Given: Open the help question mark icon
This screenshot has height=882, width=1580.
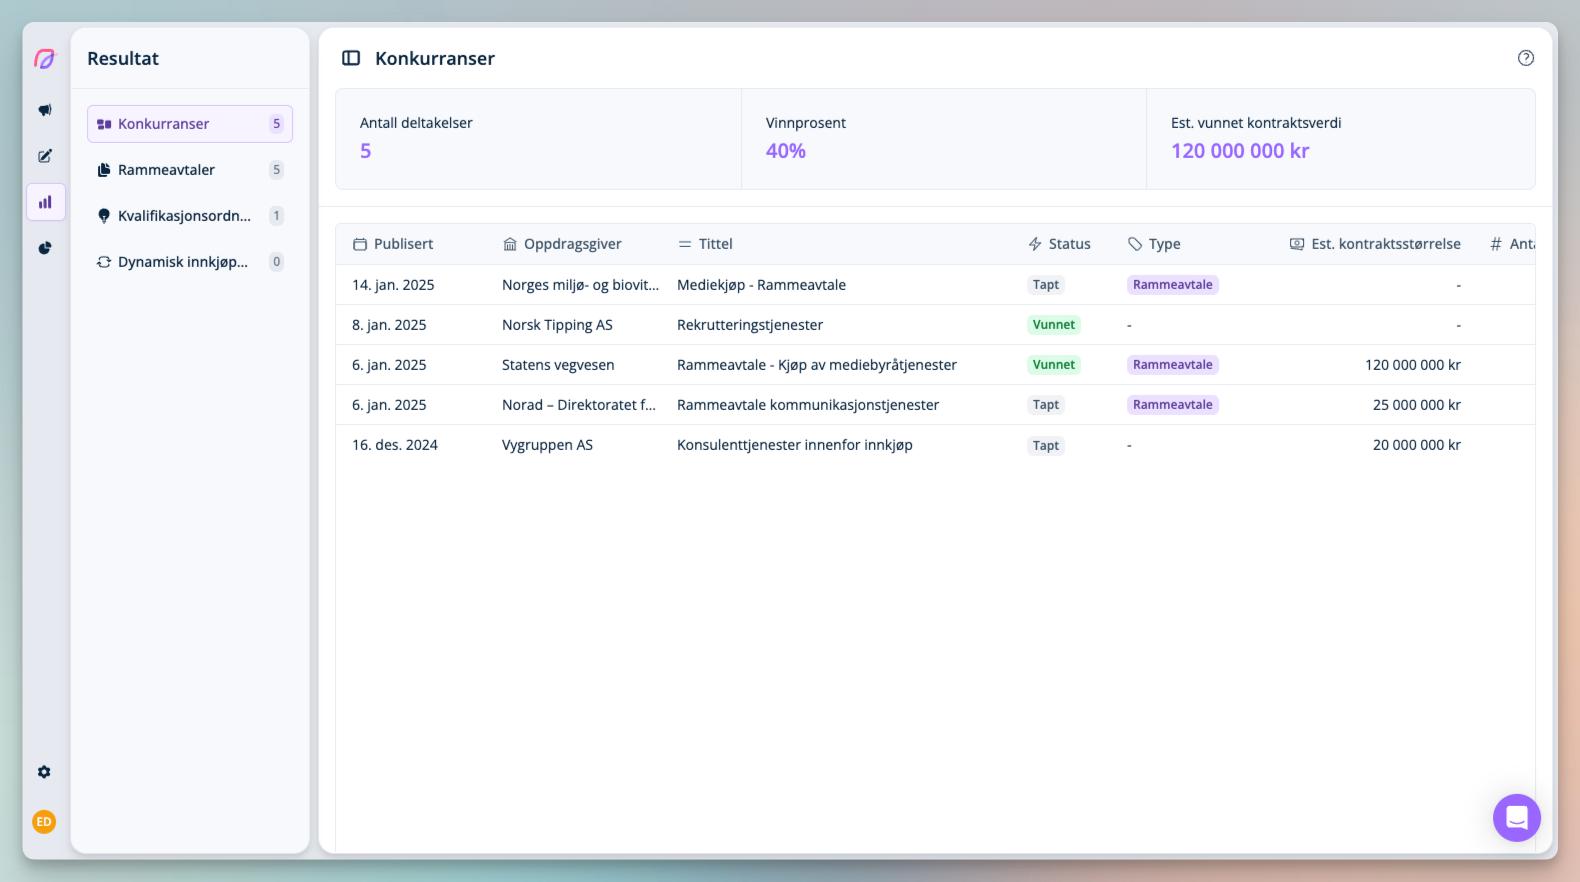Looking at the screenshot, I should coord(1525,58).
